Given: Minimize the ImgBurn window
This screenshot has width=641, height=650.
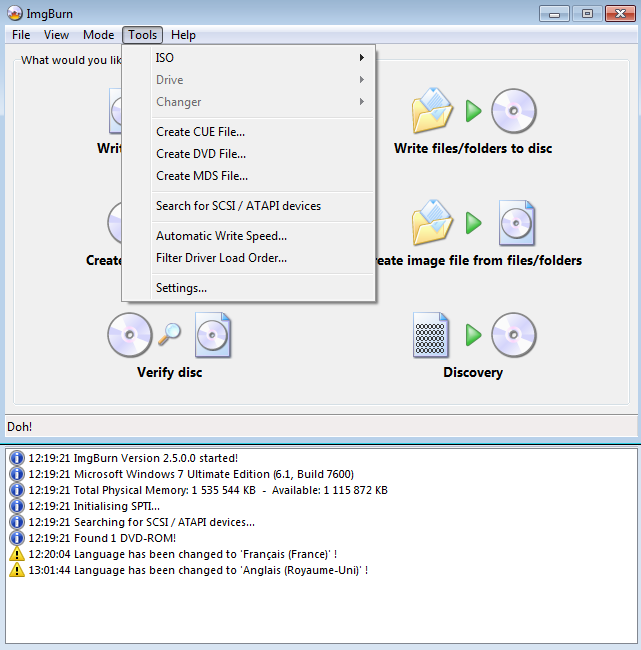Looking at the screenshot, I should click(554, 14).
